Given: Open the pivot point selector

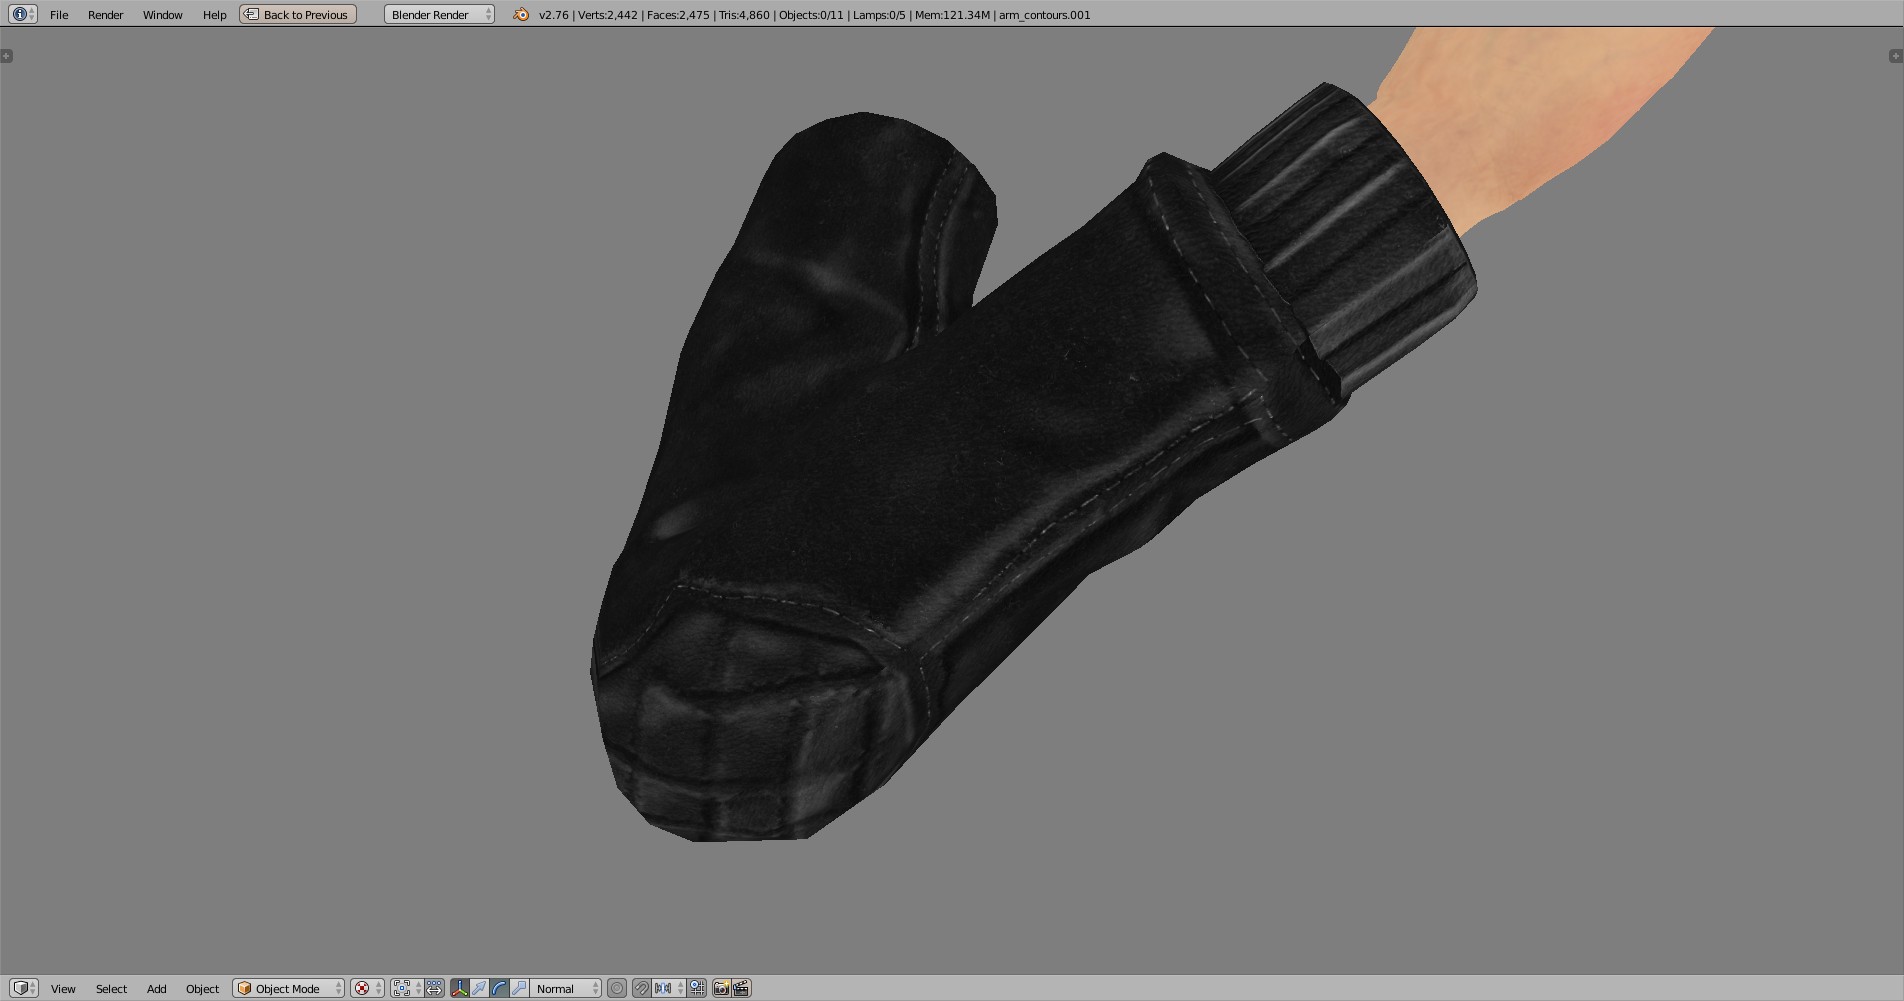Looking at the screenshot, I should click(403, 989).
